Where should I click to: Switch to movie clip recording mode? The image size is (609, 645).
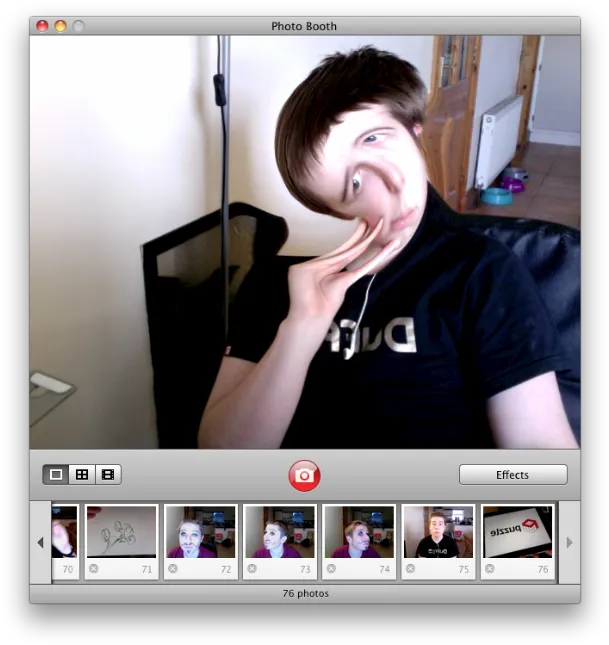point(108,475)
